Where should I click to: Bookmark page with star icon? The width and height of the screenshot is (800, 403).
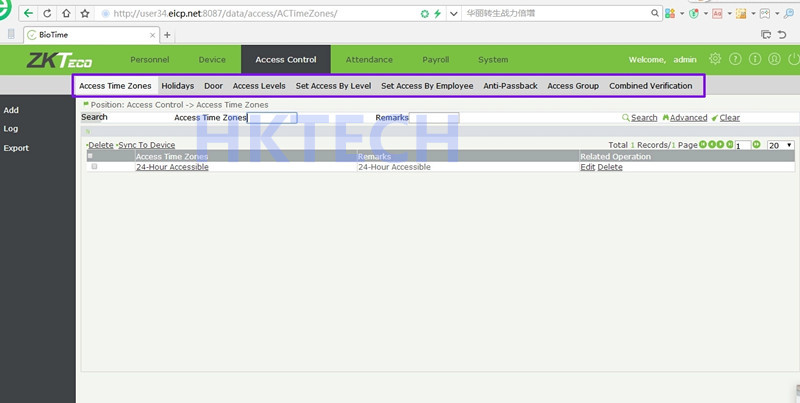pos(87,14)
